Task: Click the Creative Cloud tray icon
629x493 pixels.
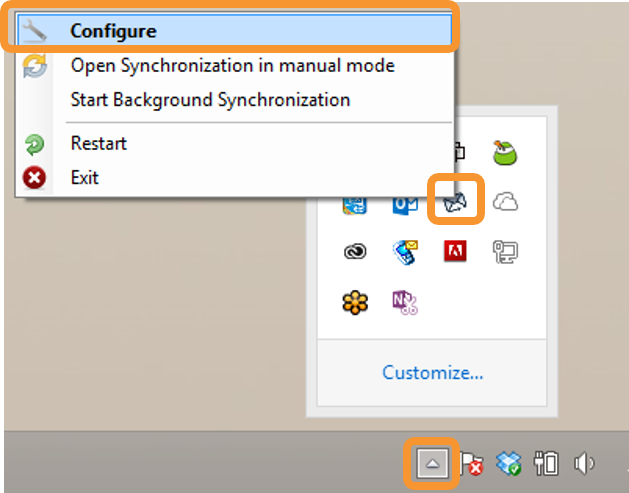Action: coord(355,252)
